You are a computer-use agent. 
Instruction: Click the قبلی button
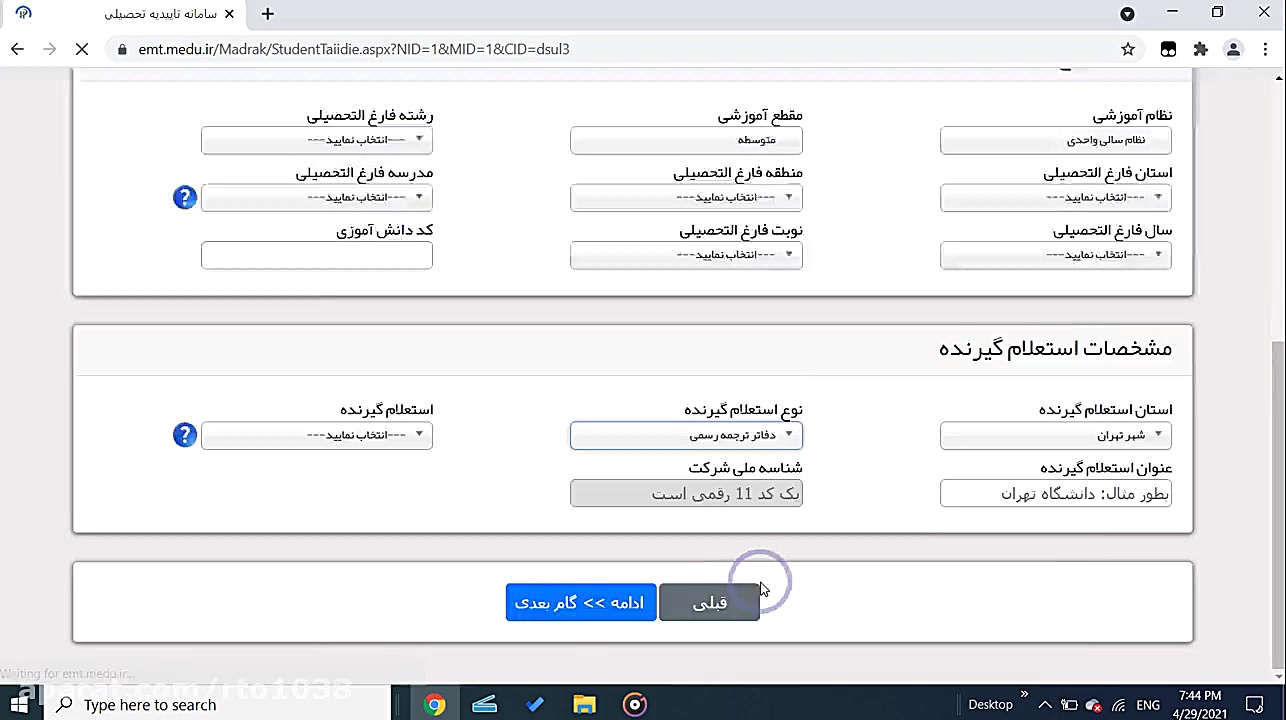pos(709,602)
